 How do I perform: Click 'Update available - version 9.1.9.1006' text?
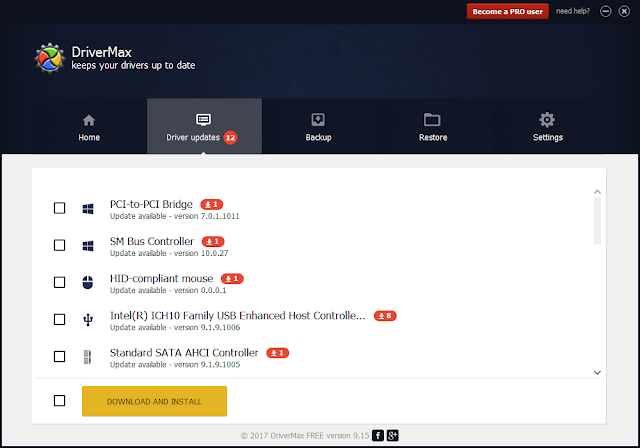[175, 328]
